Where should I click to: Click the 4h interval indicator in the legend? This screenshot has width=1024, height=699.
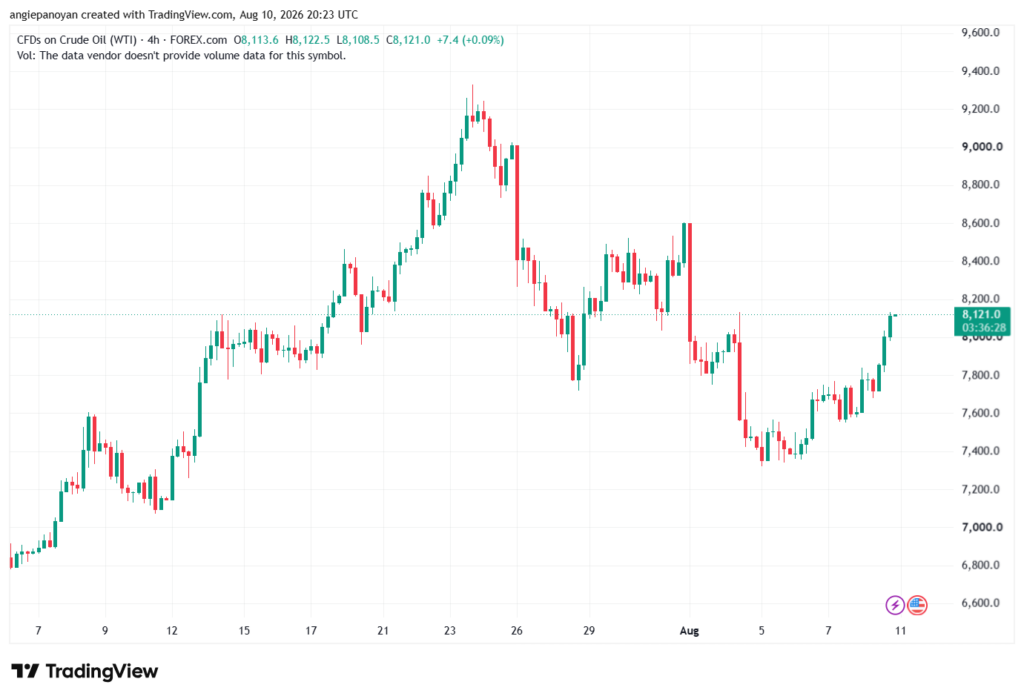click(x=153, y=40)
